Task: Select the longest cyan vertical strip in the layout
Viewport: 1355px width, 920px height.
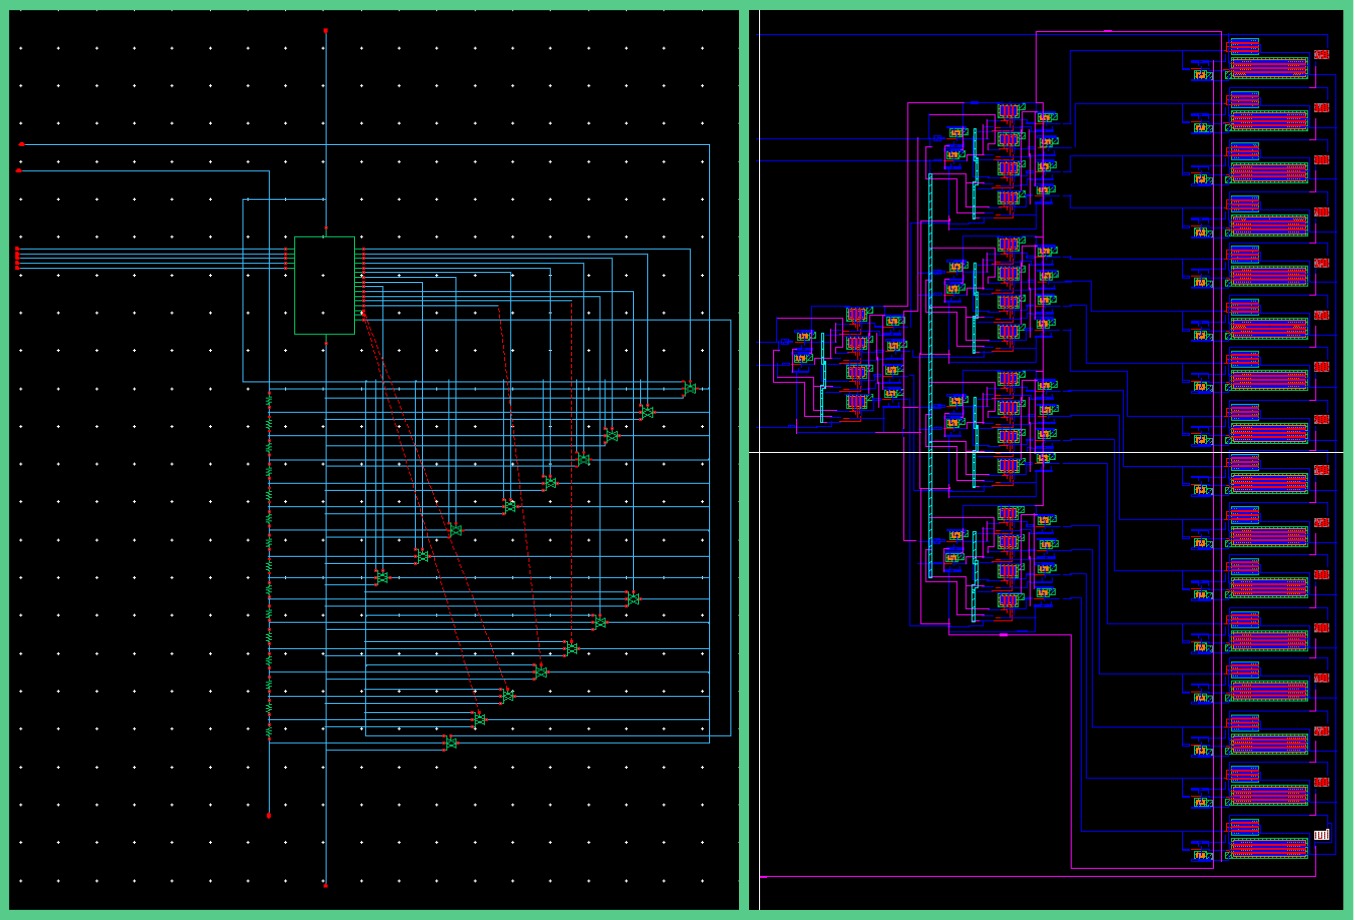Action: pyautogui.click(x=930, y=375)
